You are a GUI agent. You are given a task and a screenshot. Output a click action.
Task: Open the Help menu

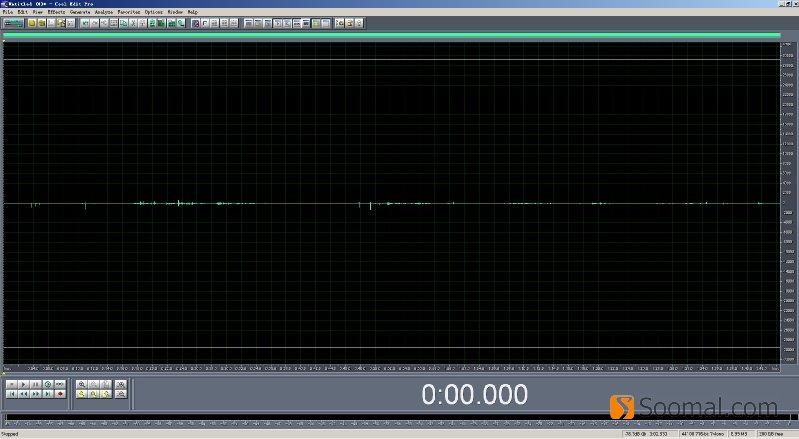[x=193, y=12]
